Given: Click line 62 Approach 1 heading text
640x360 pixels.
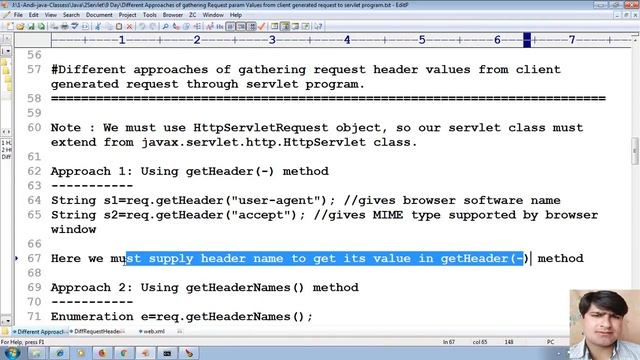Looking at the screenshot, I should pos(189,171).
